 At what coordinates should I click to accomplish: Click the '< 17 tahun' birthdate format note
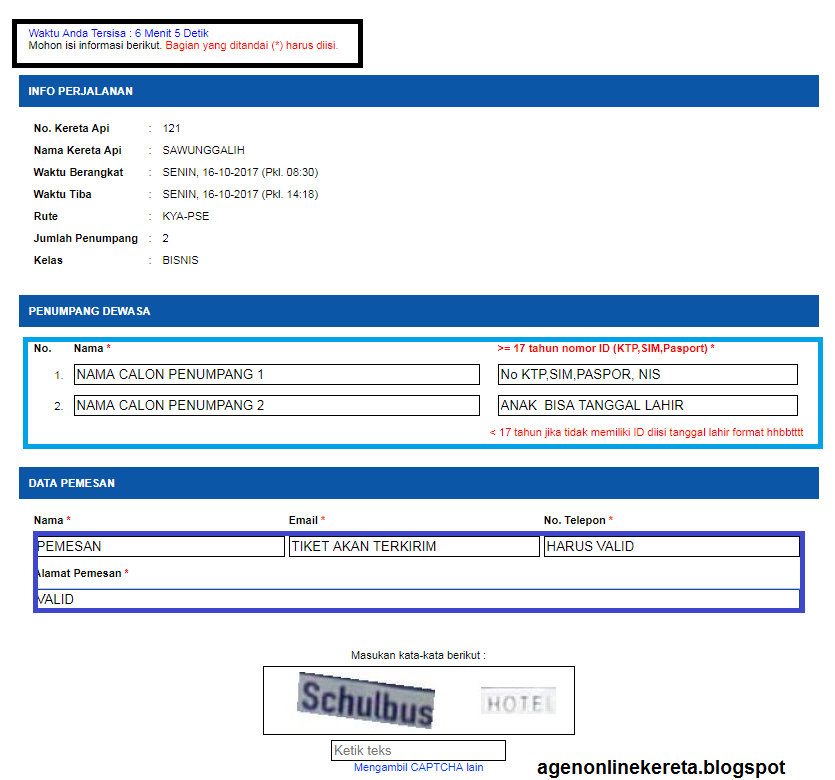click(646, 432)
